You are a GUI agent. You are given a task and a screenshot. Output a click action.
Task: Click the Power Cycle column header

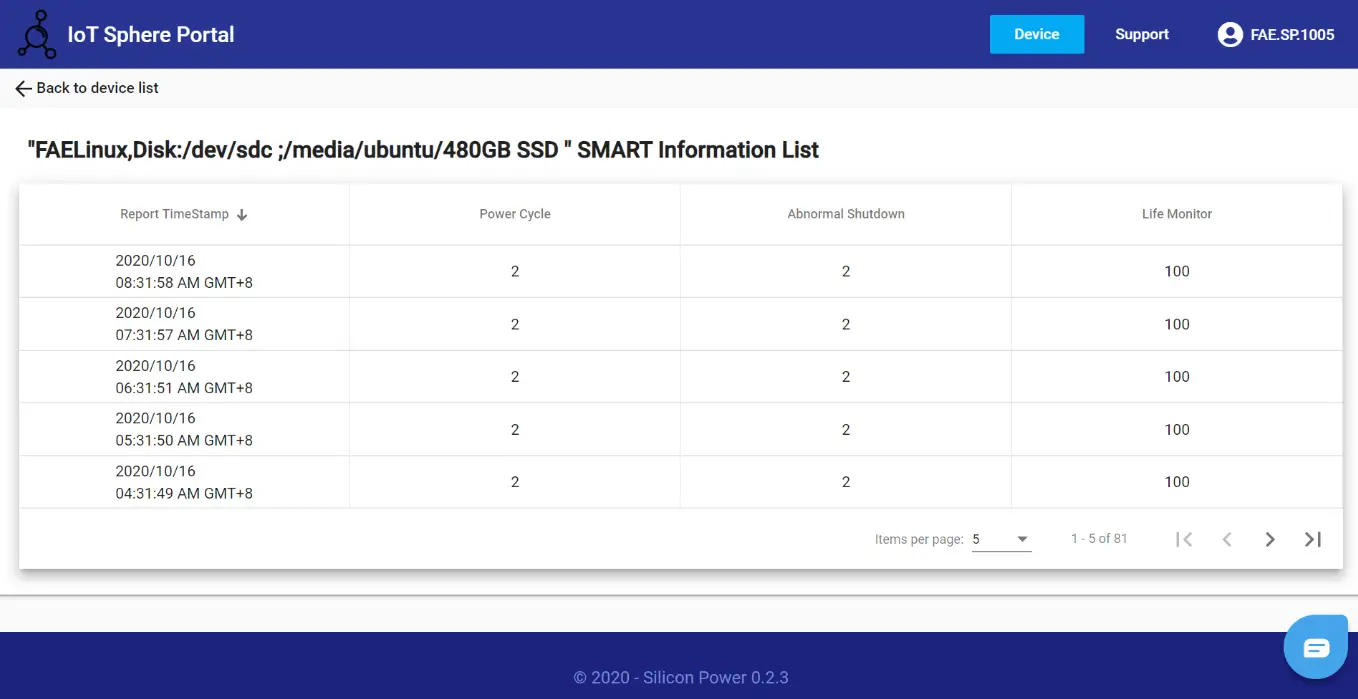pos(515,214)
